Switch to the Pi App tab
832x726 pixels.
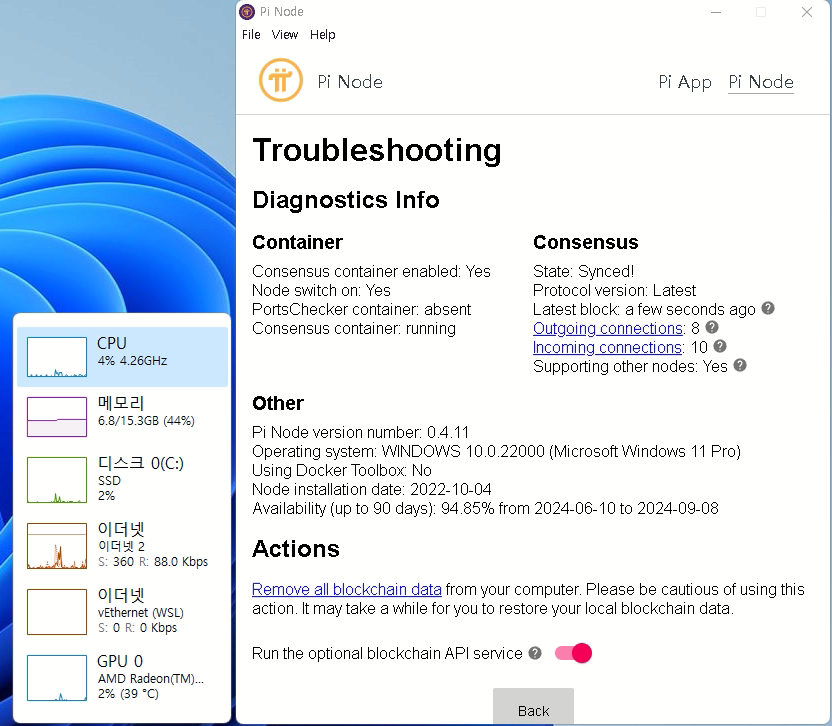tap(684, 82)
